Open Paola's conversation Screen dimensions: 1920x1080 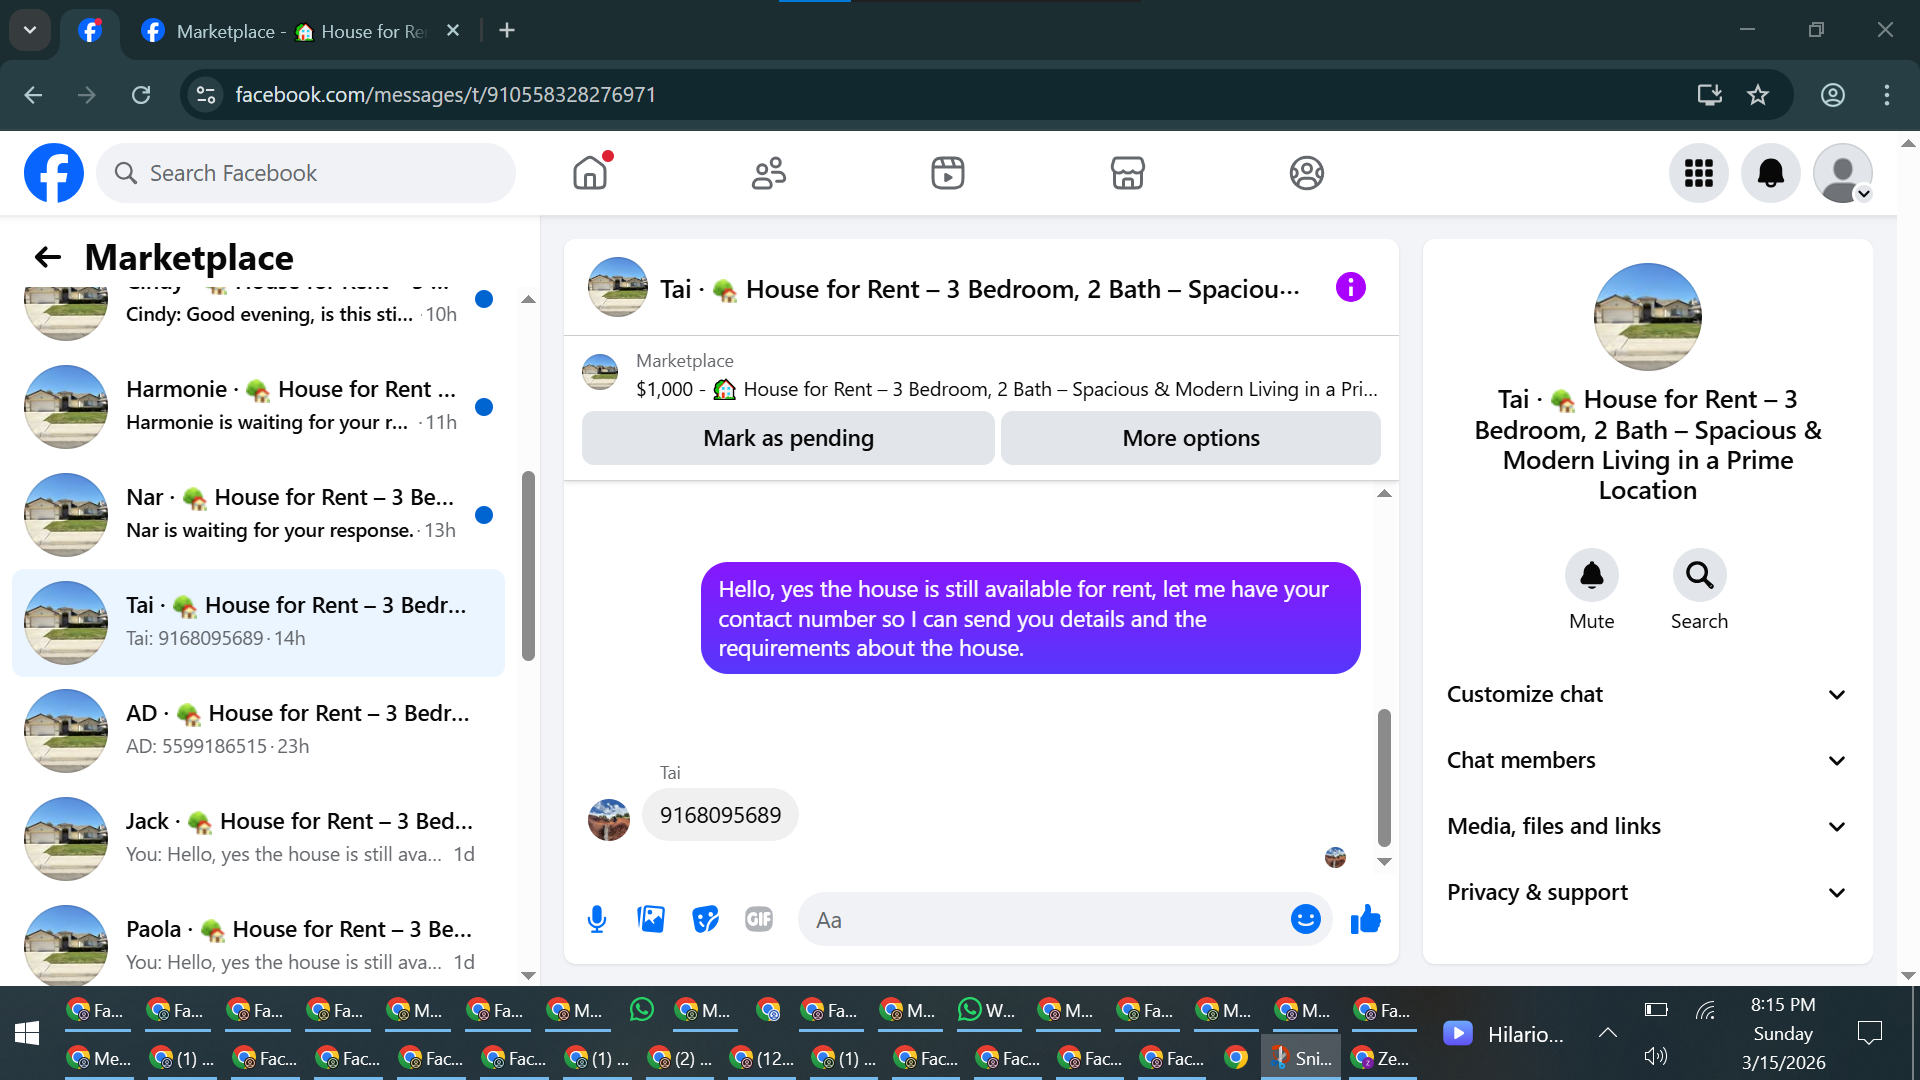tap(258, 940)
